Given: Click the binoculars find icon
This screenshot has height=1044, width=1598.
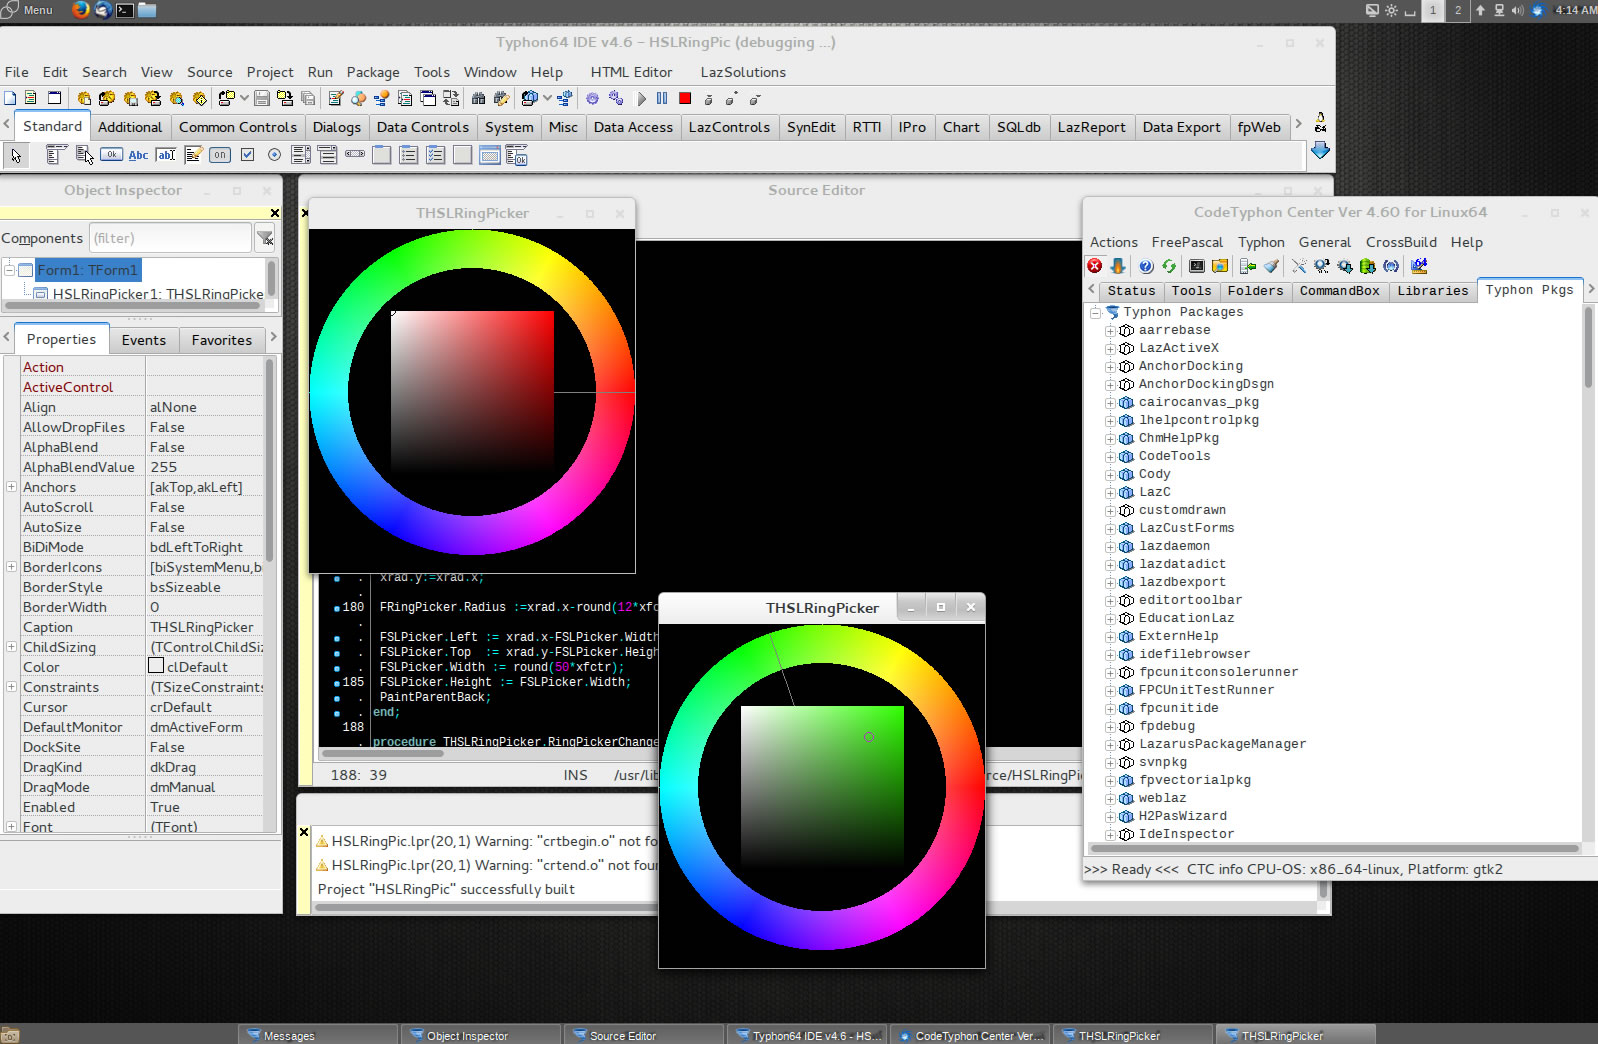Looking at the screenshot, I should pos(479,98).
